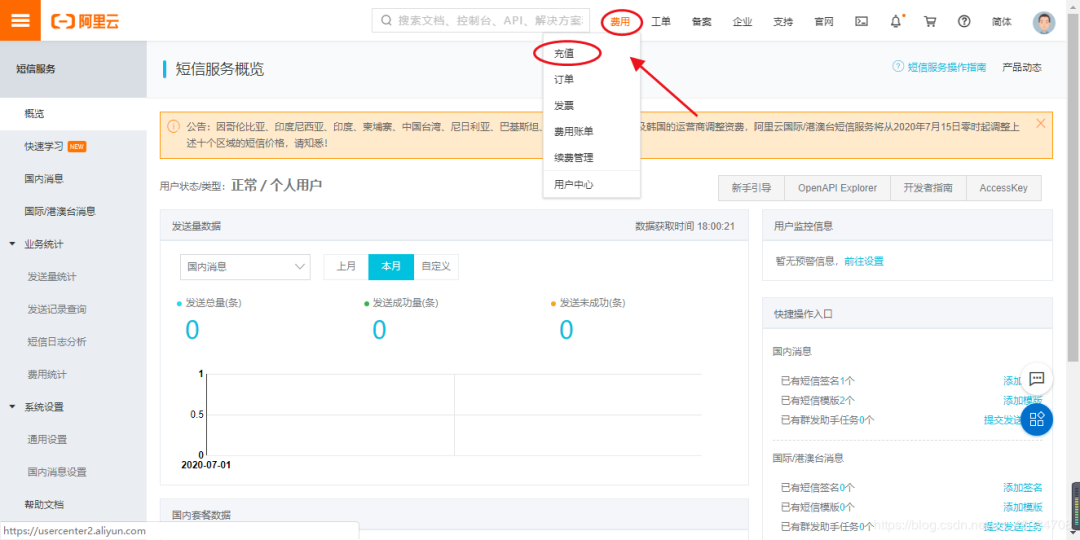The height and width of the screenshot is (540, 1080).
Task: Select the 本月 period tab
Action: (391, 267)
